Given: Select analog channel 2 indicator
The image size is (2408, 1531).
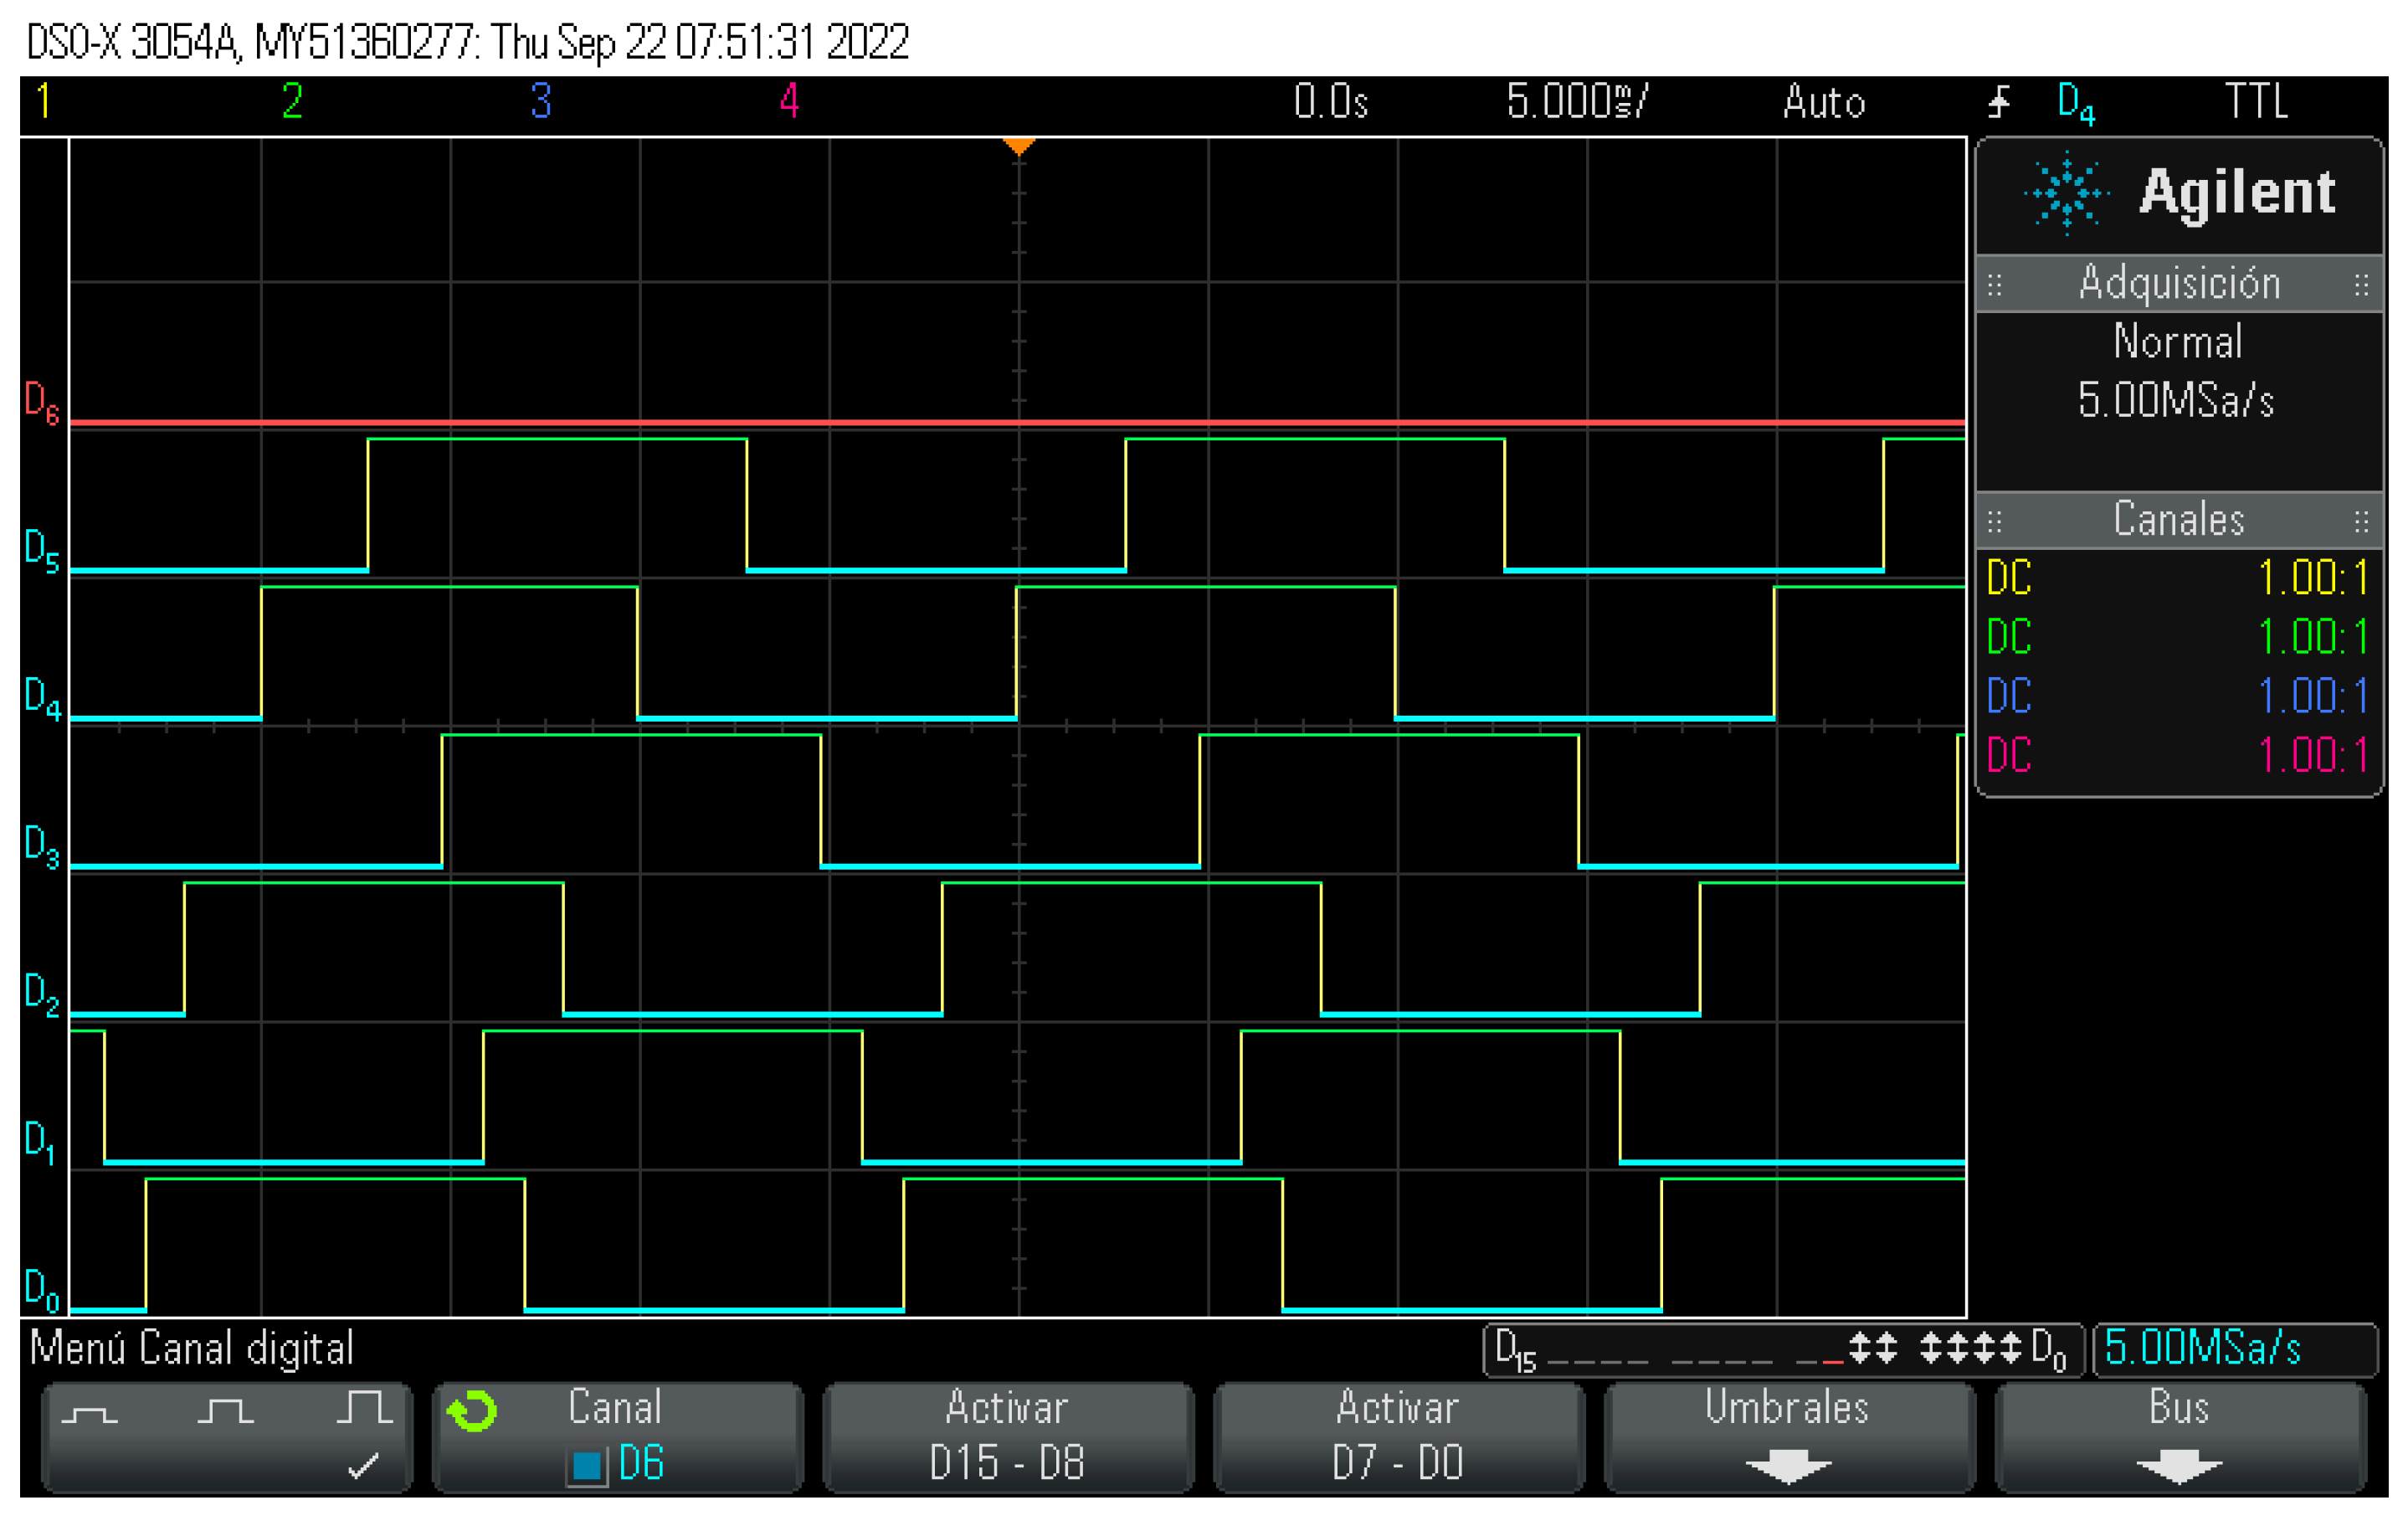Looking at the screenshot, I should point(292,101).
